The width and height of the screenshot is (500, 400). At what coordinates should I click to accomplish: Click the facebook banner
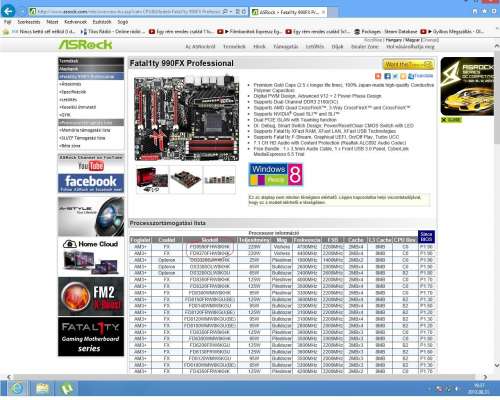point(91,183)
